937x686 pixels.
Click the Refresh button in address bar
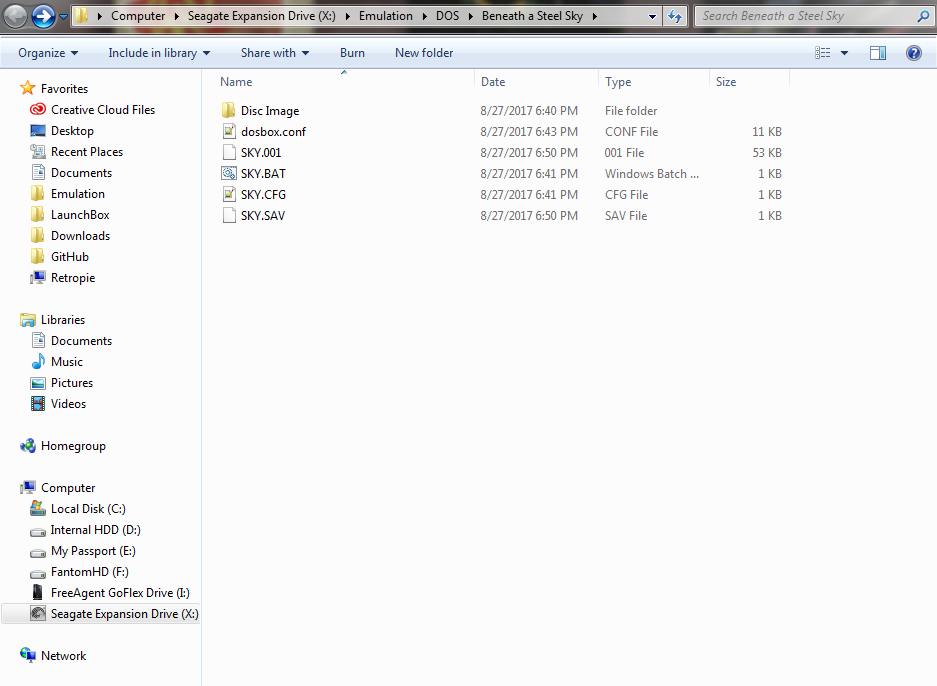[675, 16]
